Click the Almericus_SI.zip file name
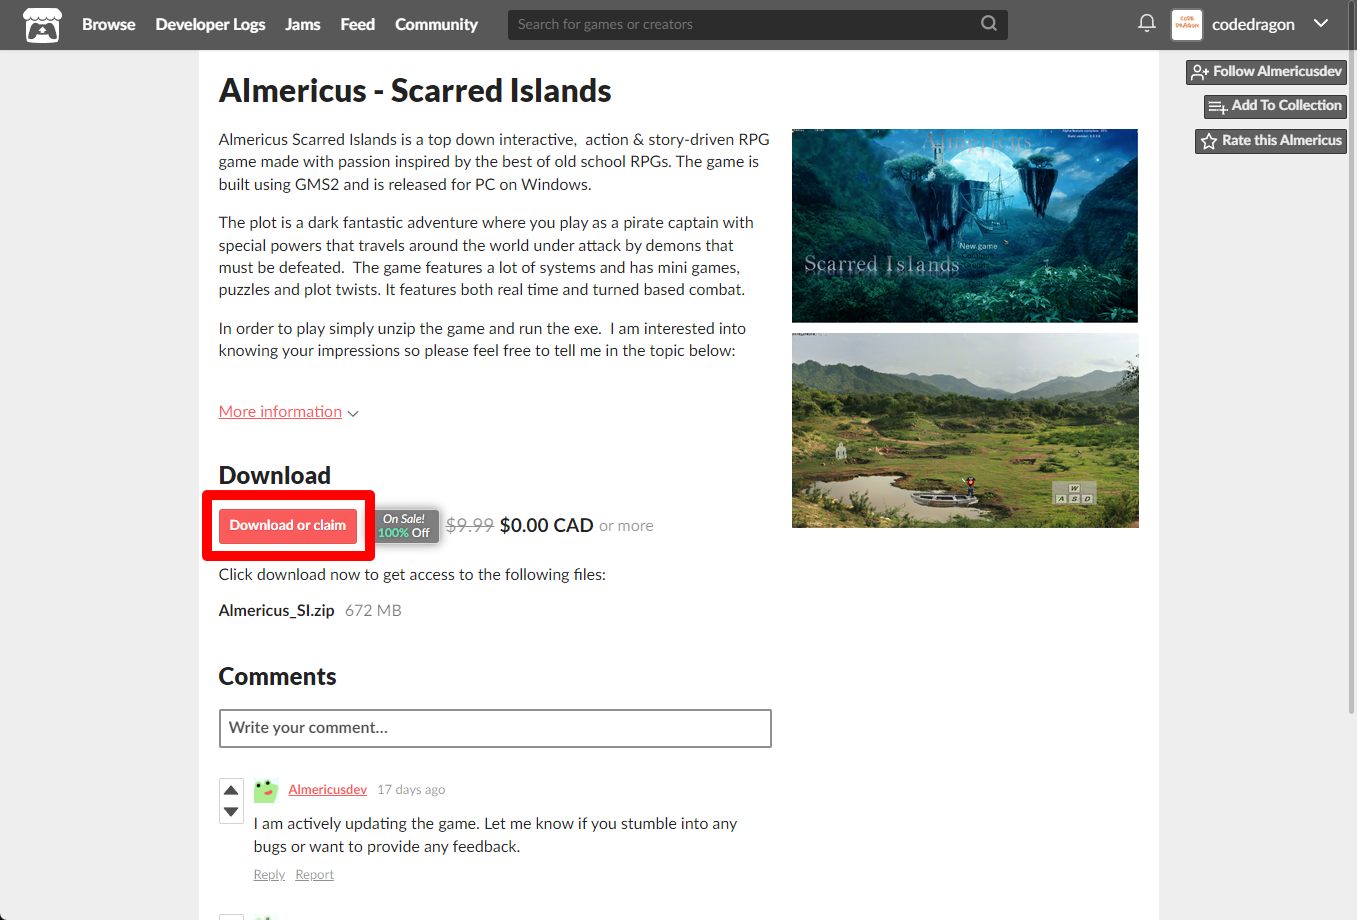The height and width of the screenshot is (920, 1357). pos(276,611)
